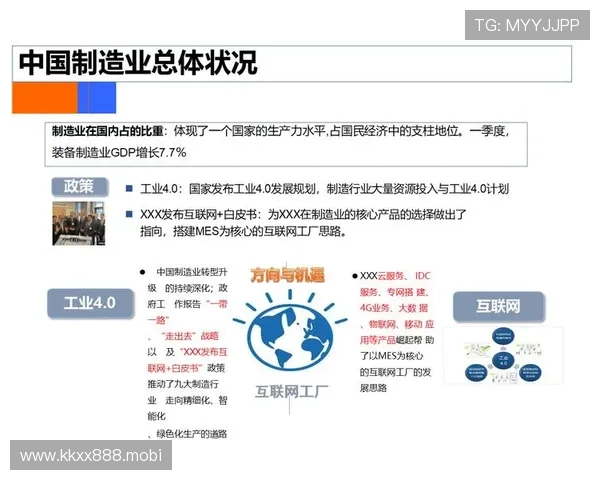Open the 工业4.0 circle diagram thumbnail
This screenshot has width=600, height=480.
[x=503, y=356]
